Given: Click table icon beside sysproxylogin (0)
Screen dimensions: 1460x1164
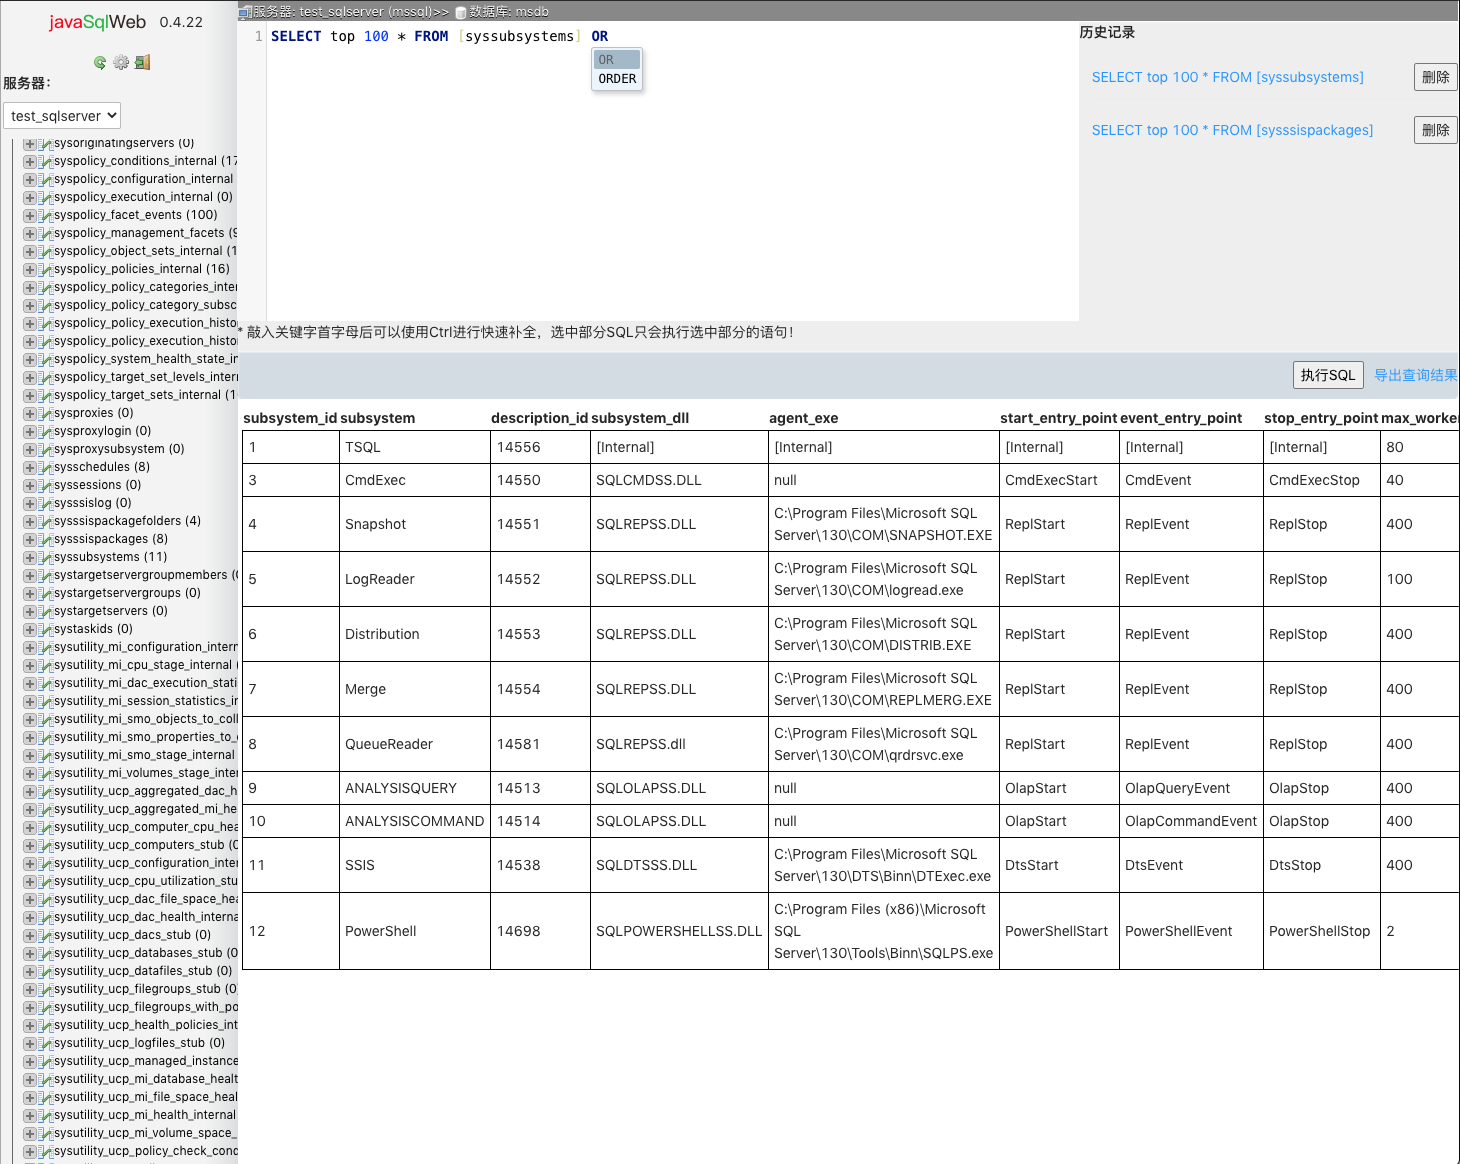Looking at the screenshot, I should 46,432.
